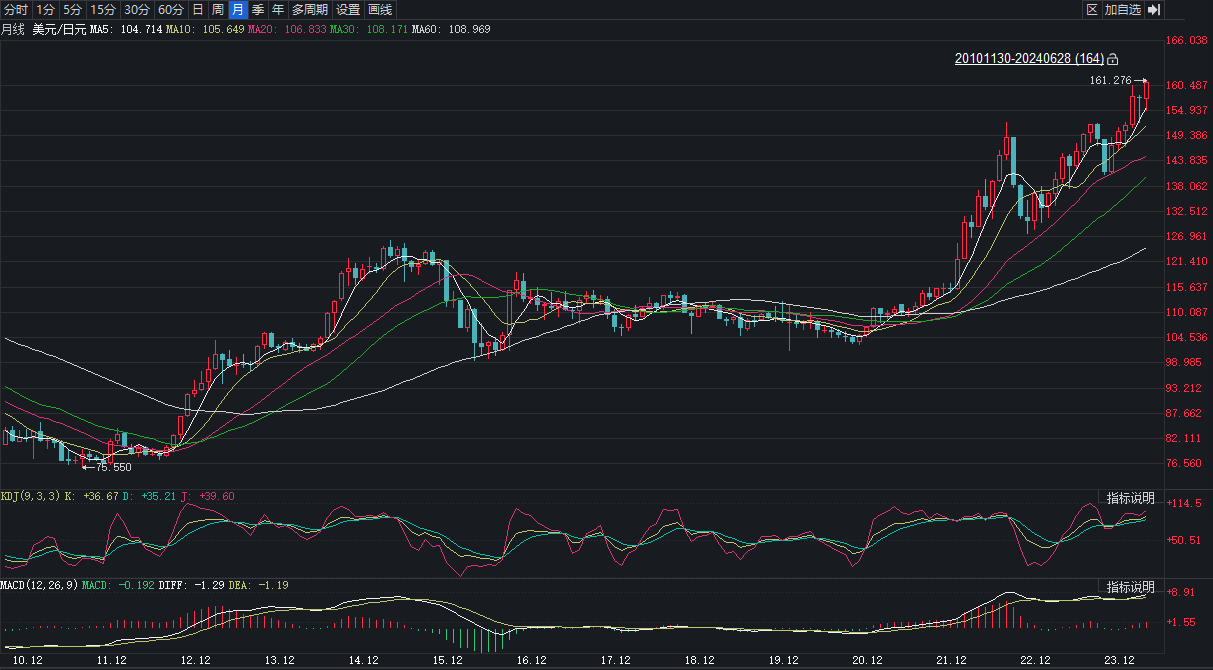
Task: Select the yearly 年 period
Action: click(x=278, y=10)
